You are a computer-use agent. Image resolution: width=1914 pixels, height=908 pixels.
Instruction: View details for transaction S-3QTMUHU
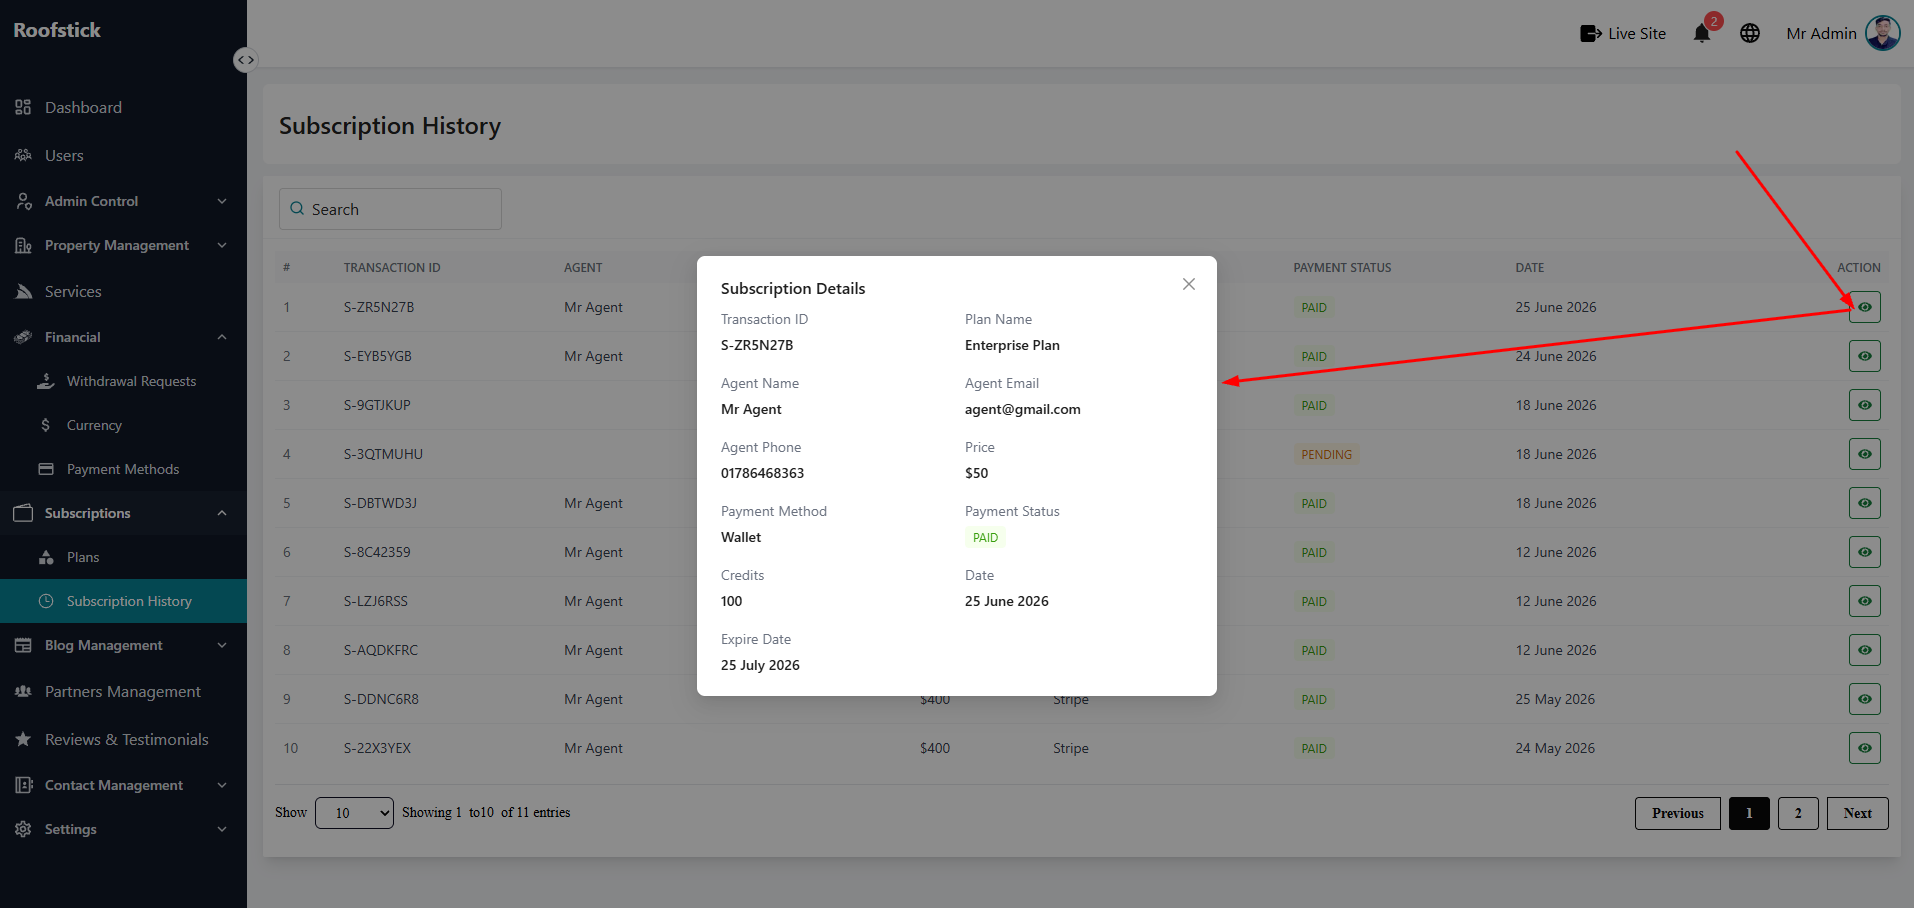[1865, 454]
